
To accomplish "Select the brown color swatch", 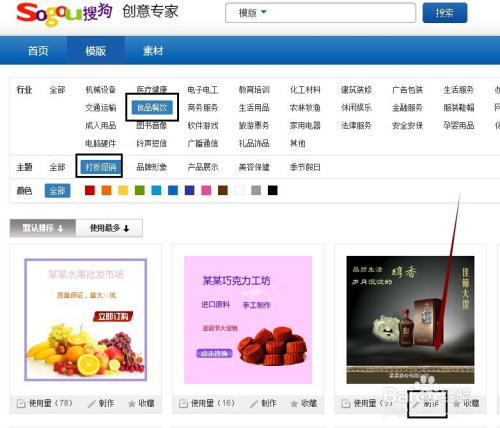I will 223,190.
